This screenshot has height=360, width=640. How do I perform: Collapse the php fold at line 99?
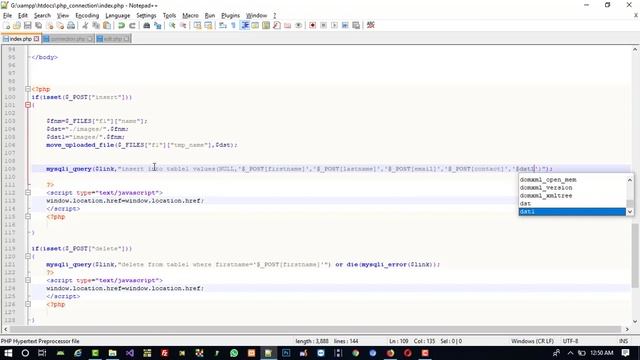click(x=28, y=89)
